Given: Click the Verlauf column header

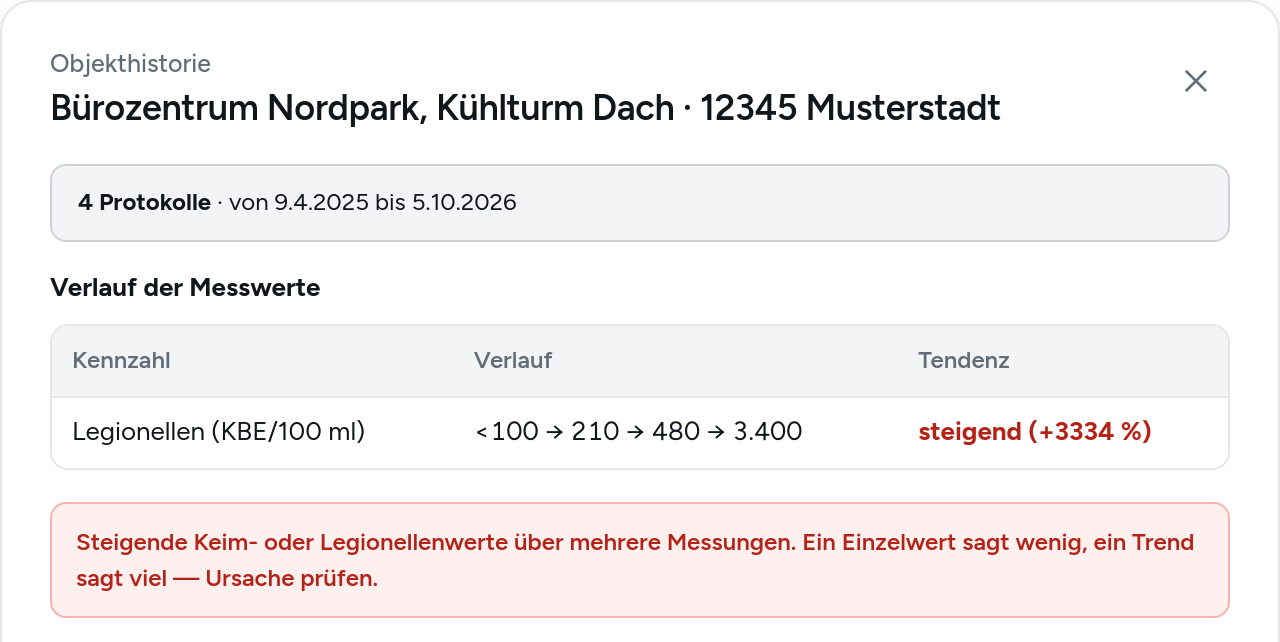Looking at the screenshot, I should click(513, 361).
